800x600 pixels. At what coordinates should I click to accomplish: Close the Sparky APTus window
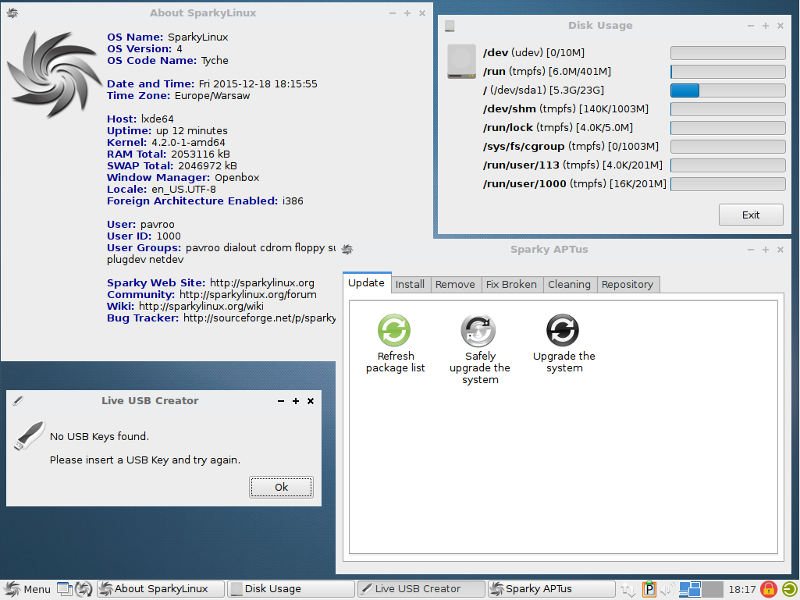780,249
